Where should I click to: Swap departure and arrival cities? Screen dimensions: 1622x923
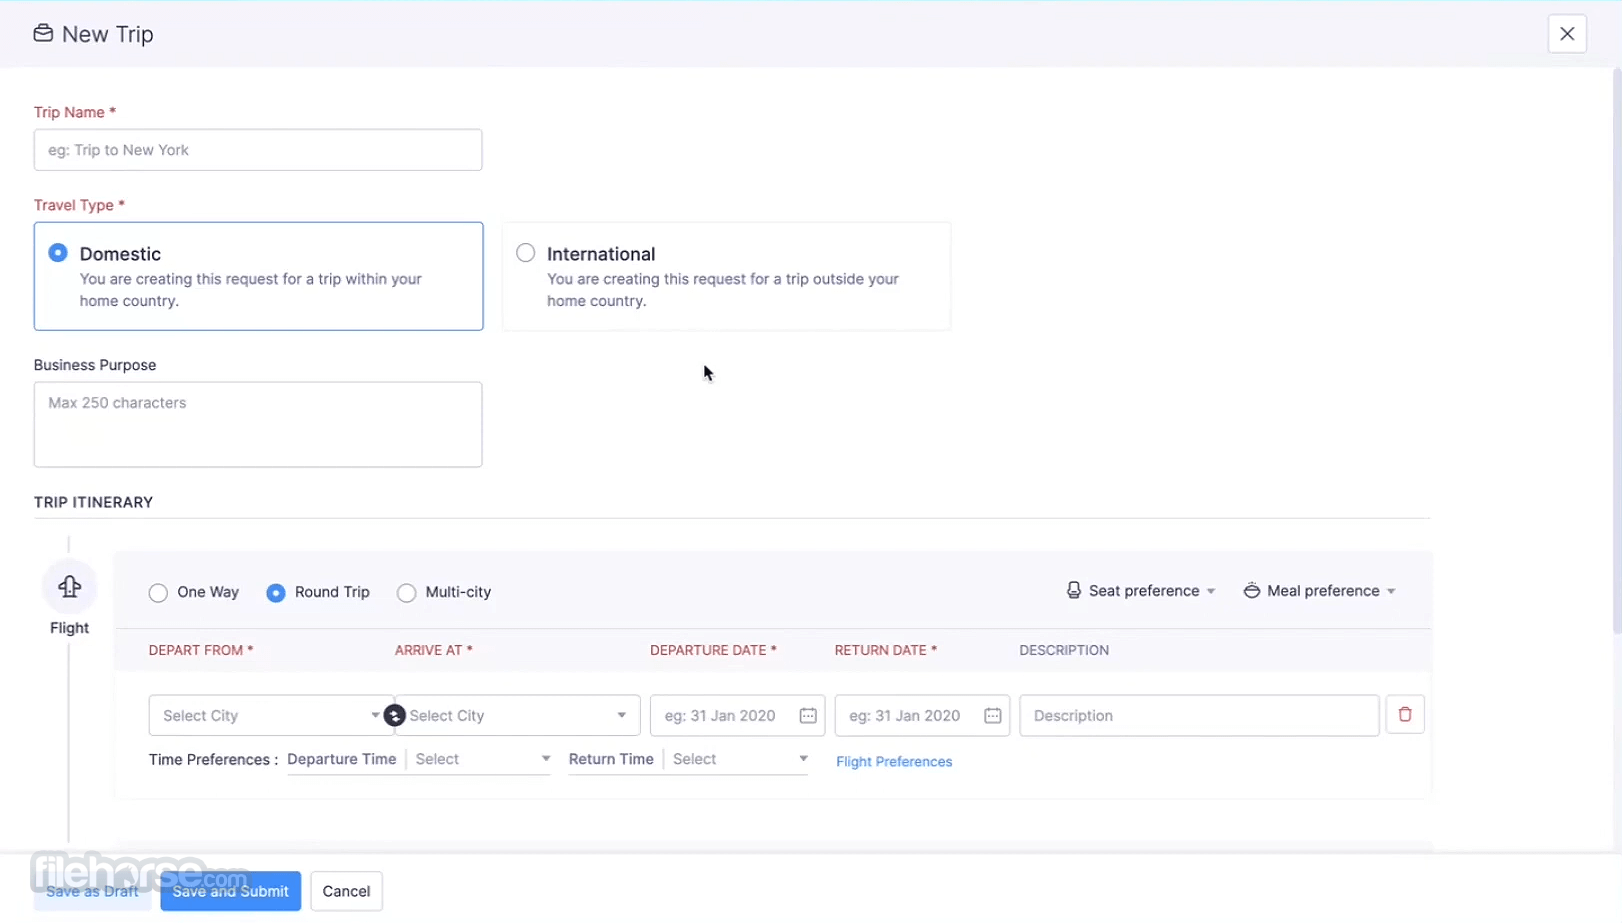click(x=395, y=716)
